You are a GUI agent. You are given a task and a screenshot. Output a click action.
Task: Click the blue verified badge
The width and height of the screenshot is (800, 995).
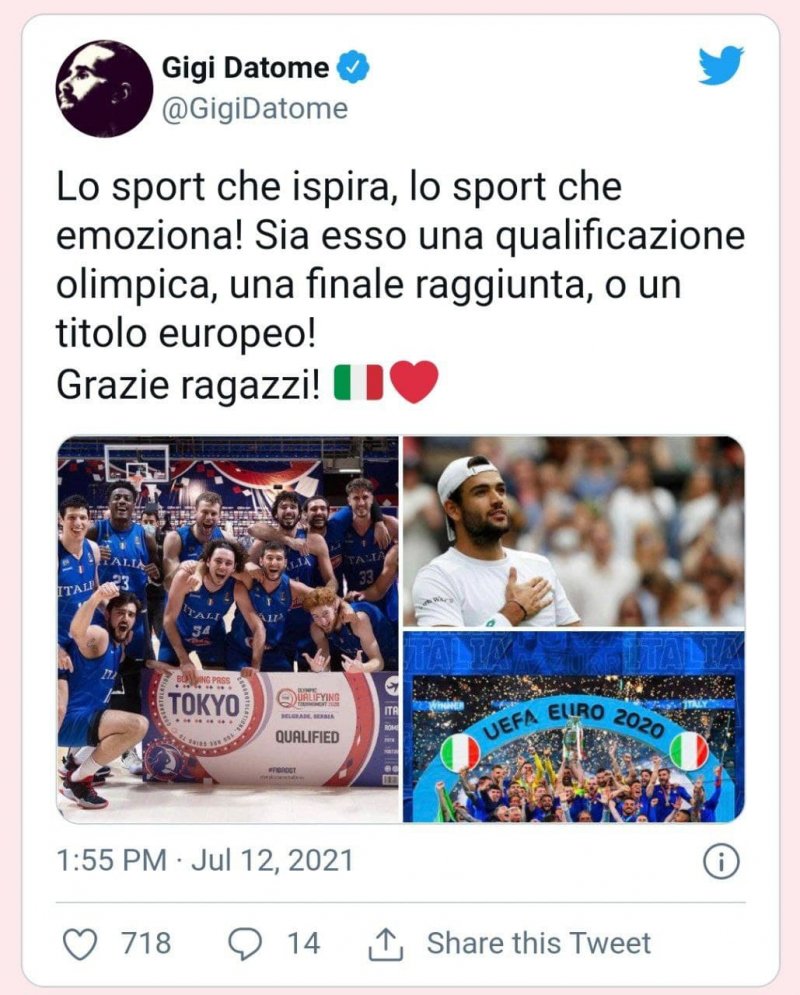tap(353, 67)
